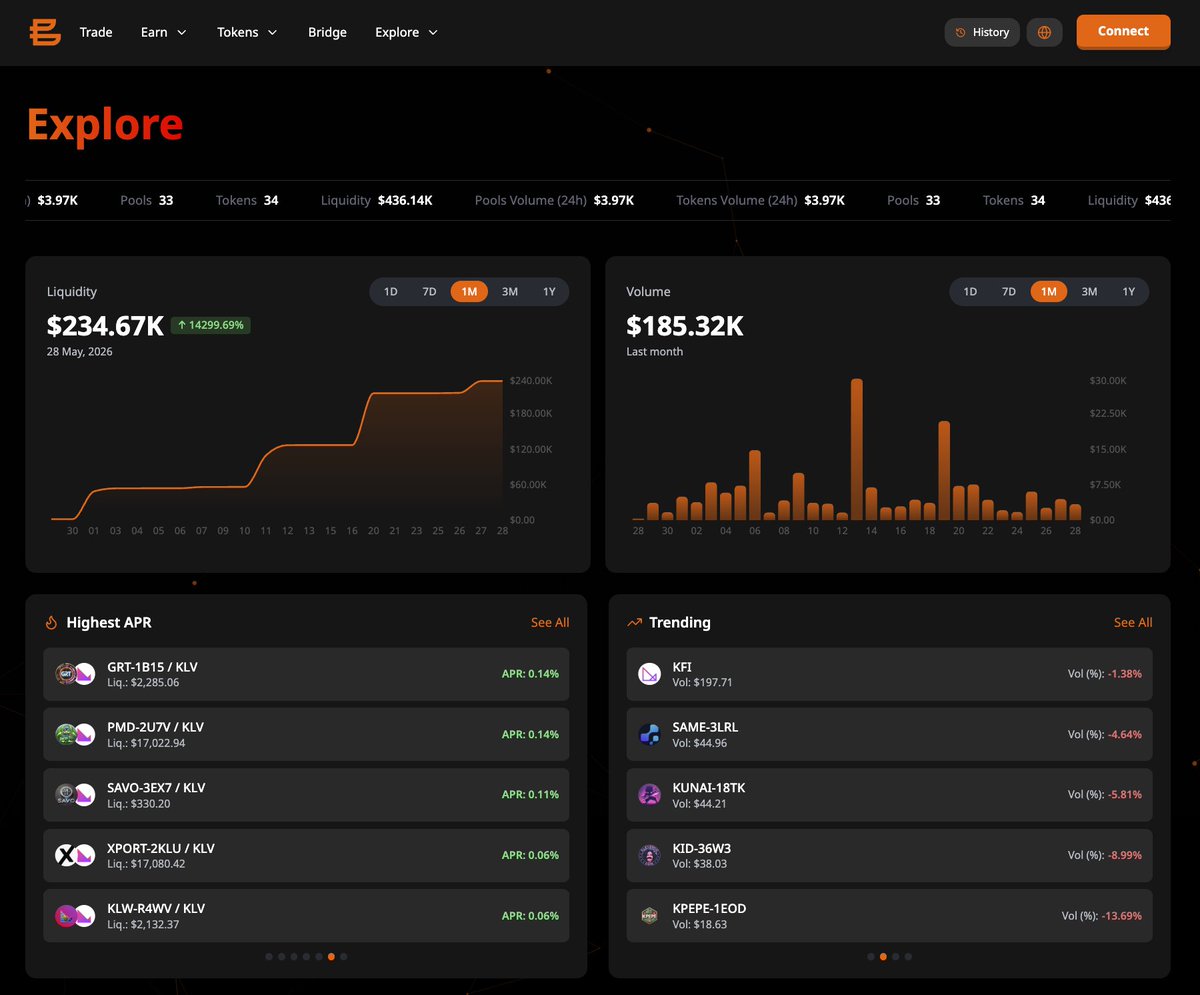Select 7D range on Liquidity chart
1200x995 pixels.
coord(429,292)
